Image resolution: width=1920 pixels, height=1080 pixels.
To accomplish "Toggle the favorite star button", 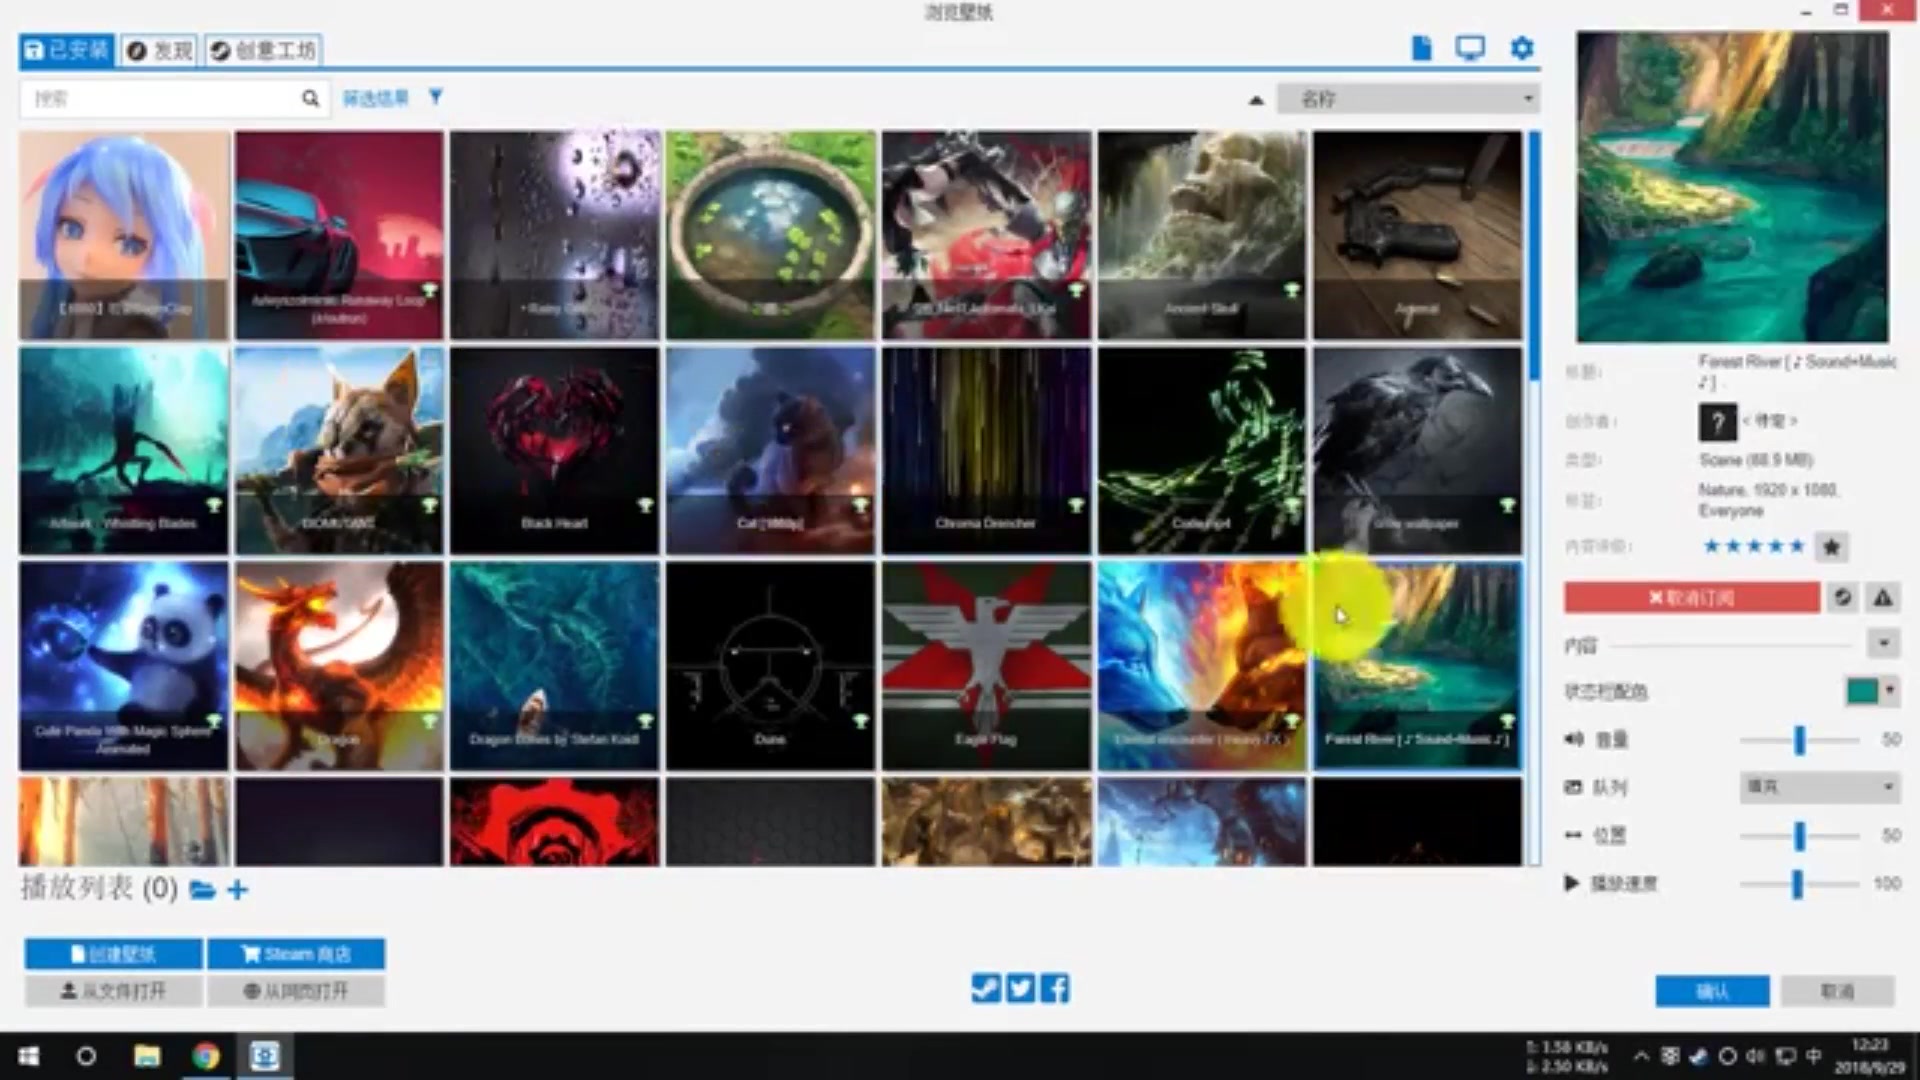I will [x=1831, y=547].
